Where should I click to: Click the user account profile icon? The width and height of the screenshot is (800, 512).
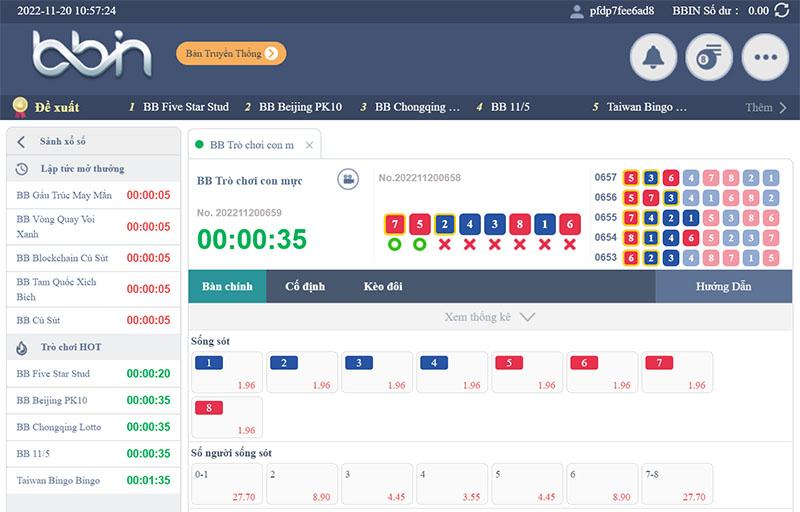[577, 11]
